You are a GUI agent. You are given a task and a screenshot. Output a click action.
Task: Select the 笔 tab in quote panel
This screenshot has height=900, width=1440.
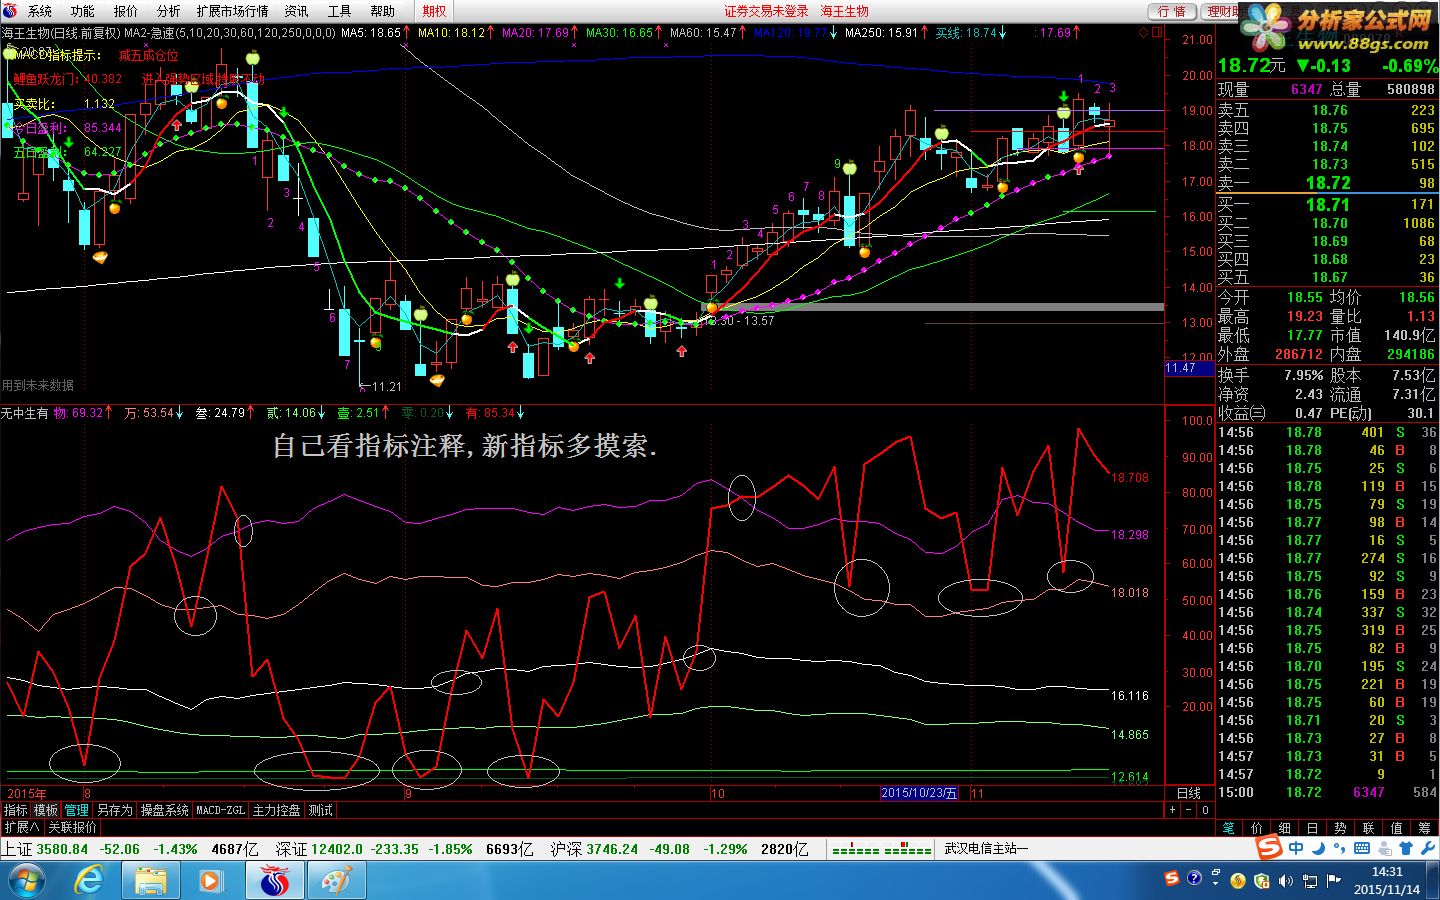point(1229,827)
